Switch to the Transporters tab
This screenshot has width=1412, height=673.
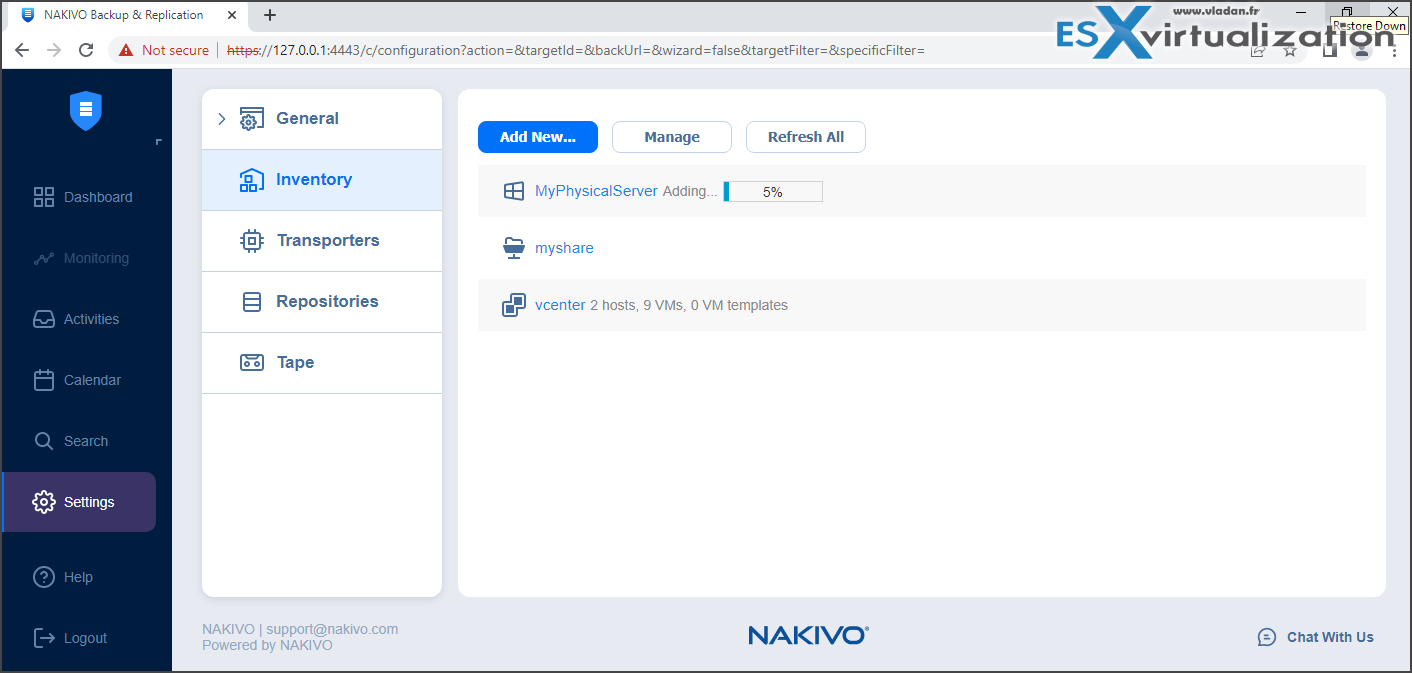click(322, 241)
